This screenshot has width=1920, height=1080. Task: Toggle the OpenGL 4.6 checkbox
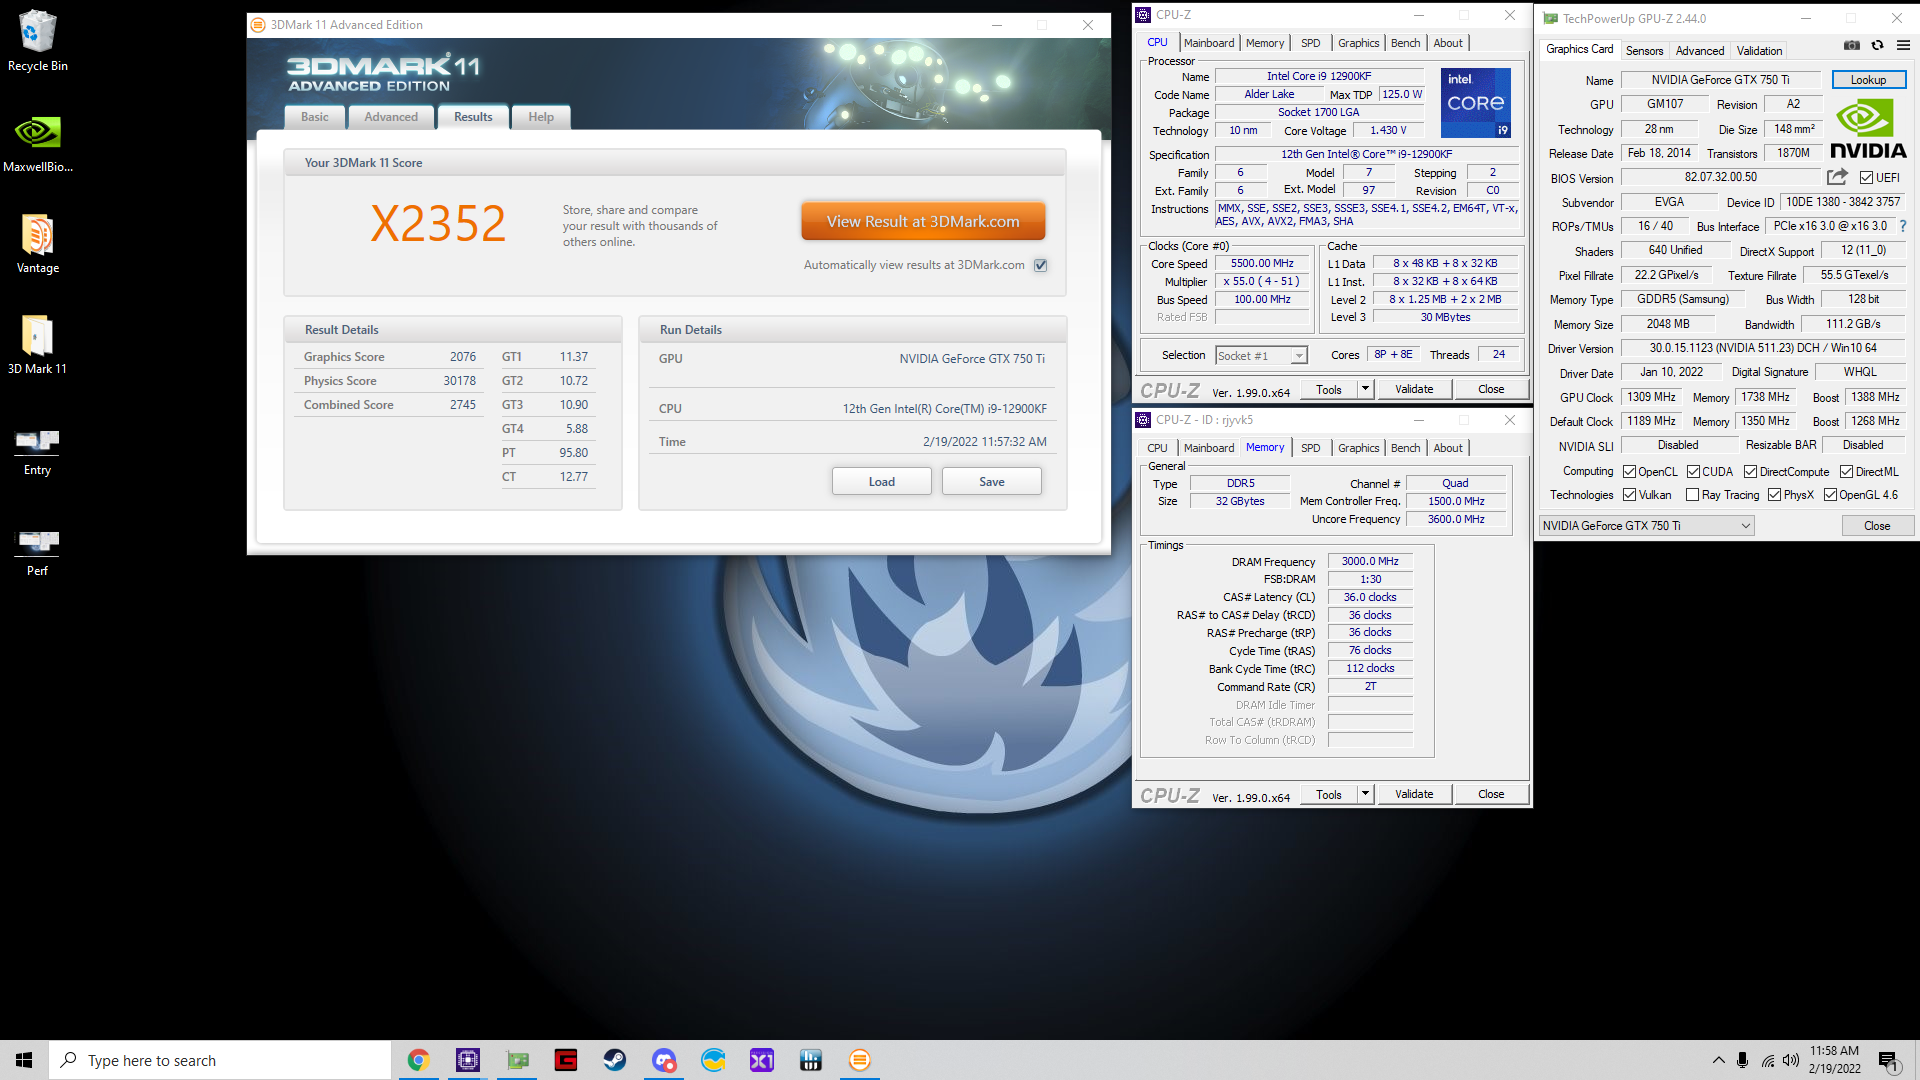click(x=1830, y=495)
